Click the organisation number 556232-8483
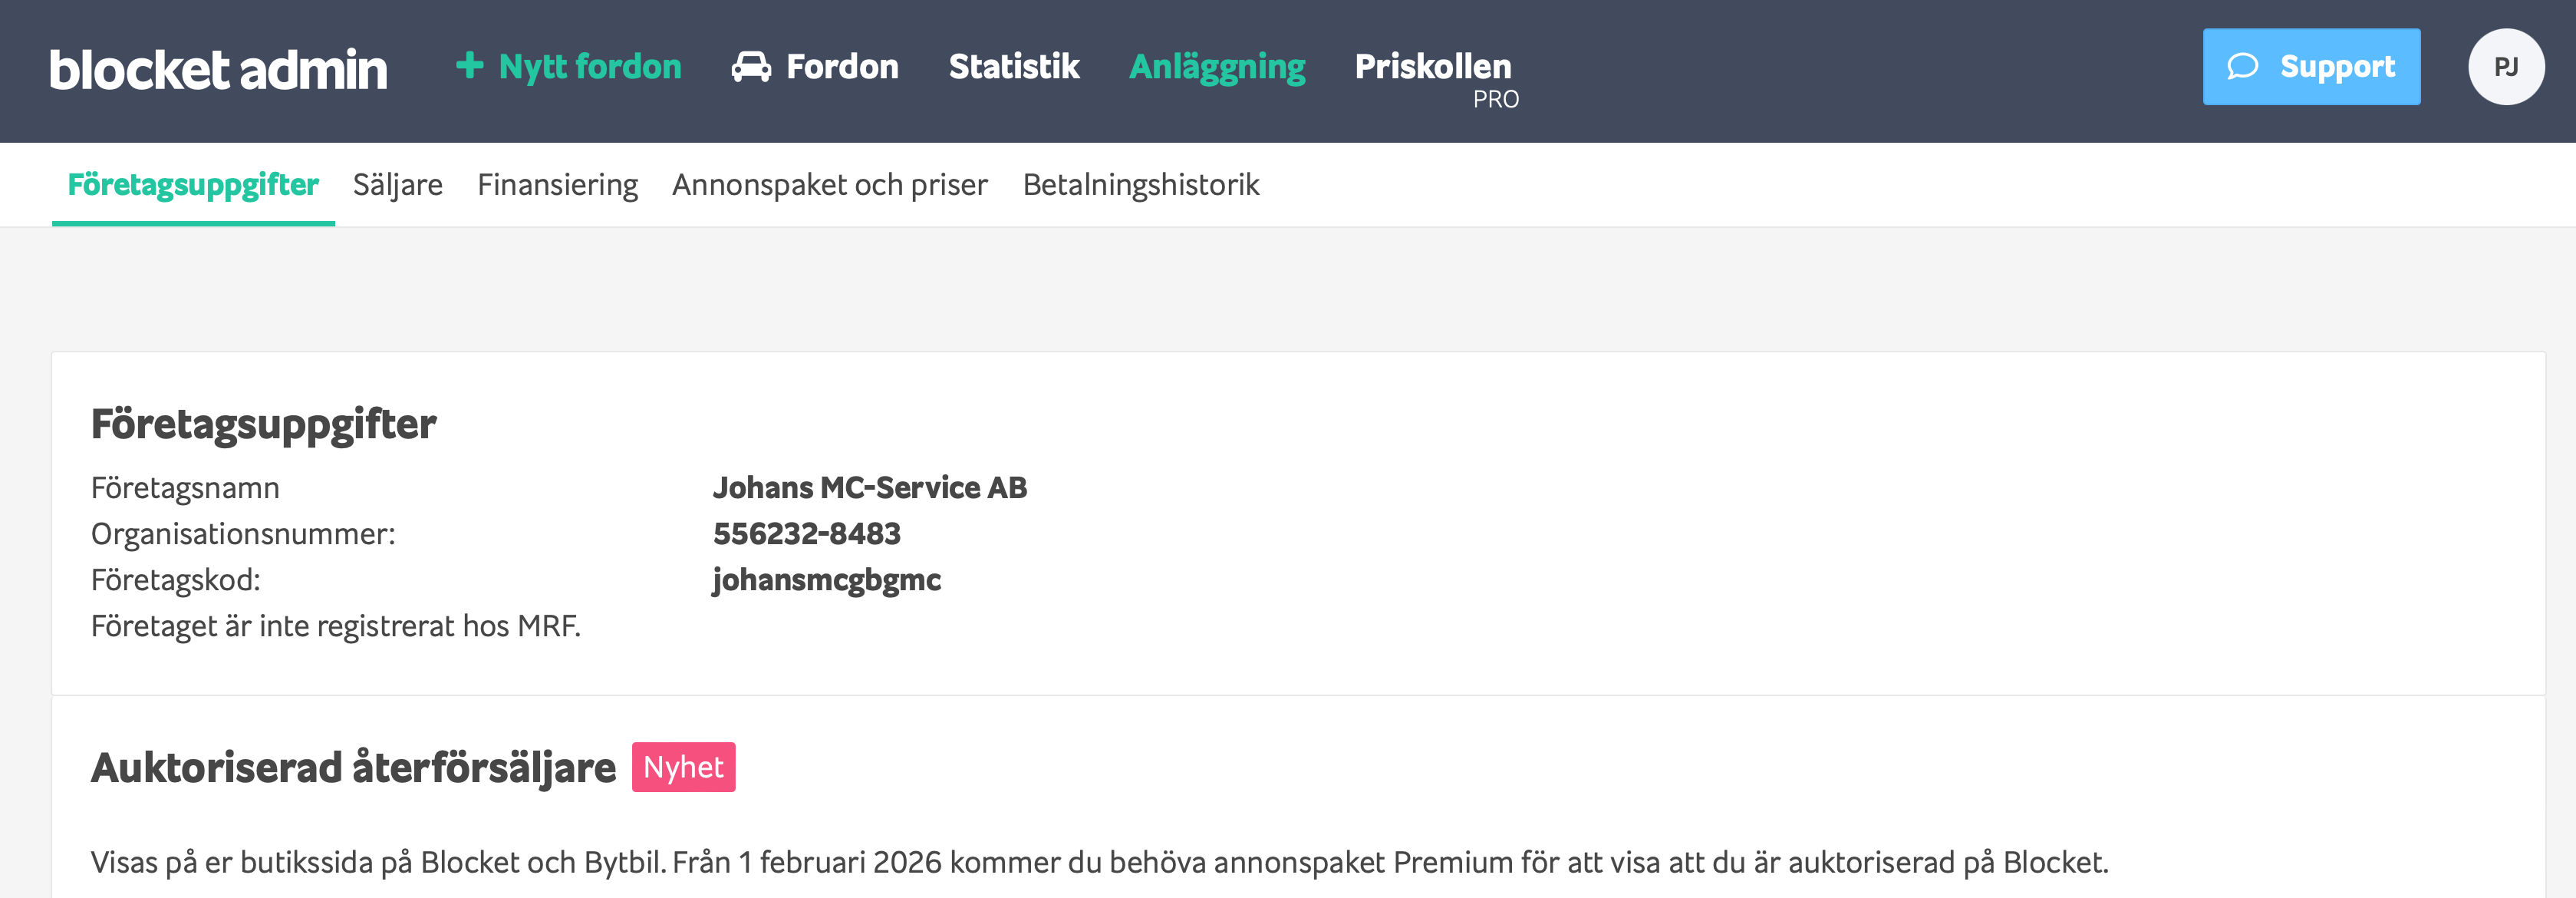This screenshot has width=2576, height=898. pos(806,534)
